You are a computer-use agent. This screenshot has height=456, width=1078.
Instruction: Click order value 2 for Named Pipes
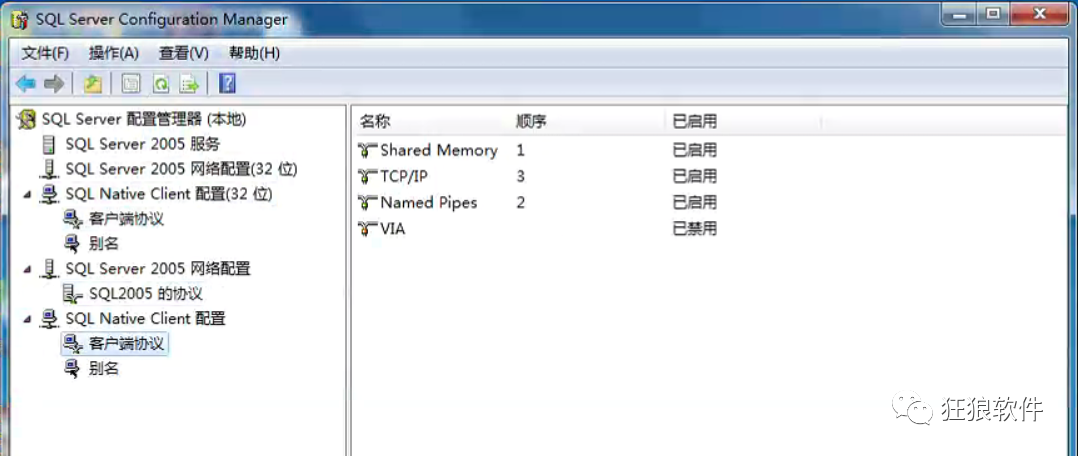(520, 203)
